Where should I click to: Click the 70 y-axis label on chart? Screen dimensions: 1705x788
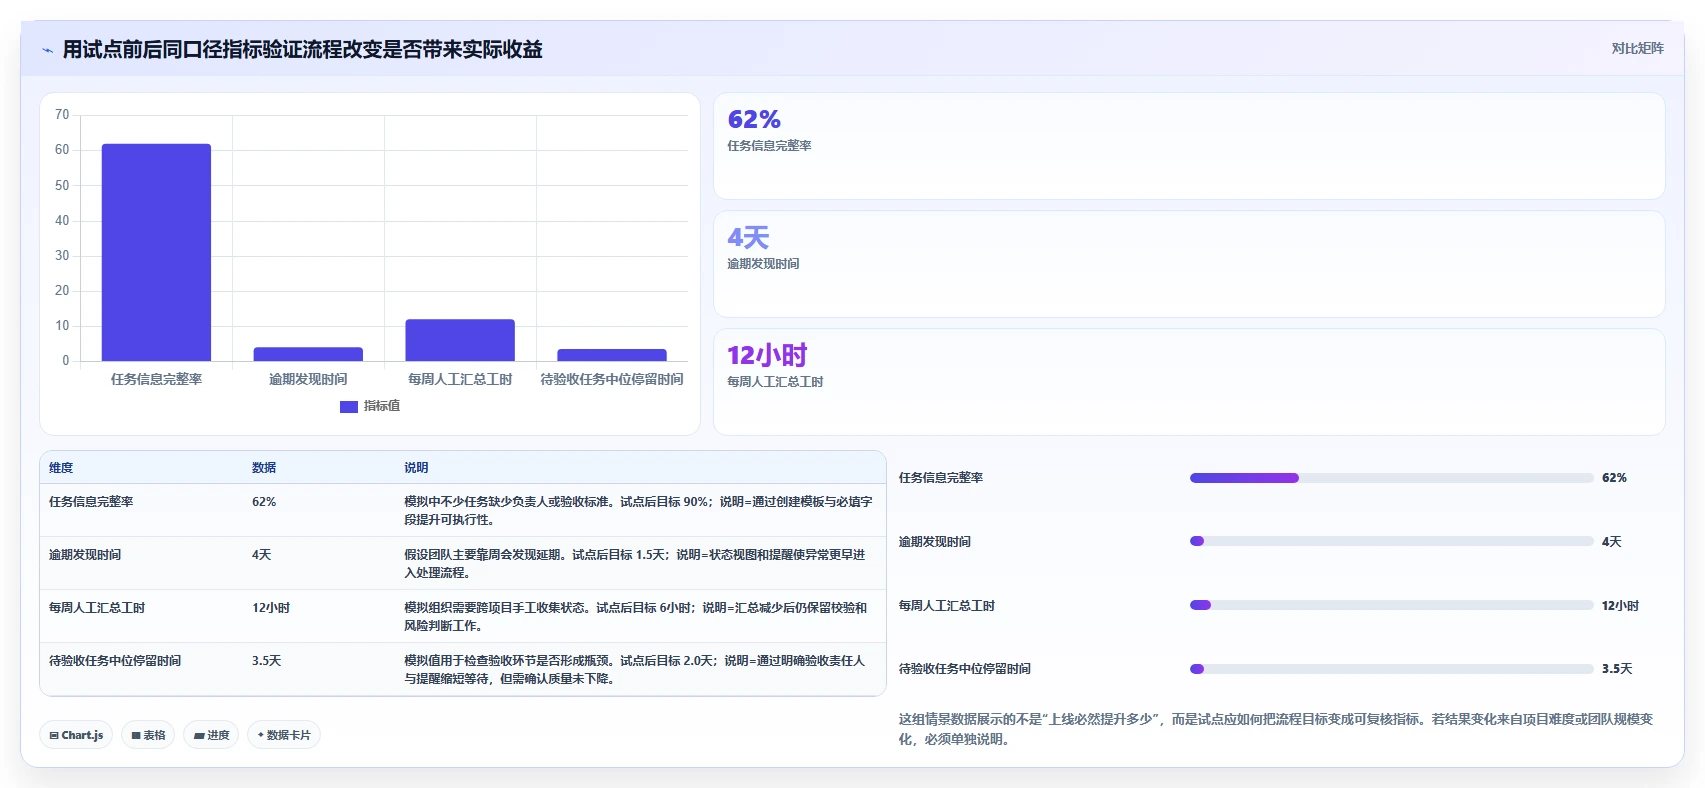point(62,115)
